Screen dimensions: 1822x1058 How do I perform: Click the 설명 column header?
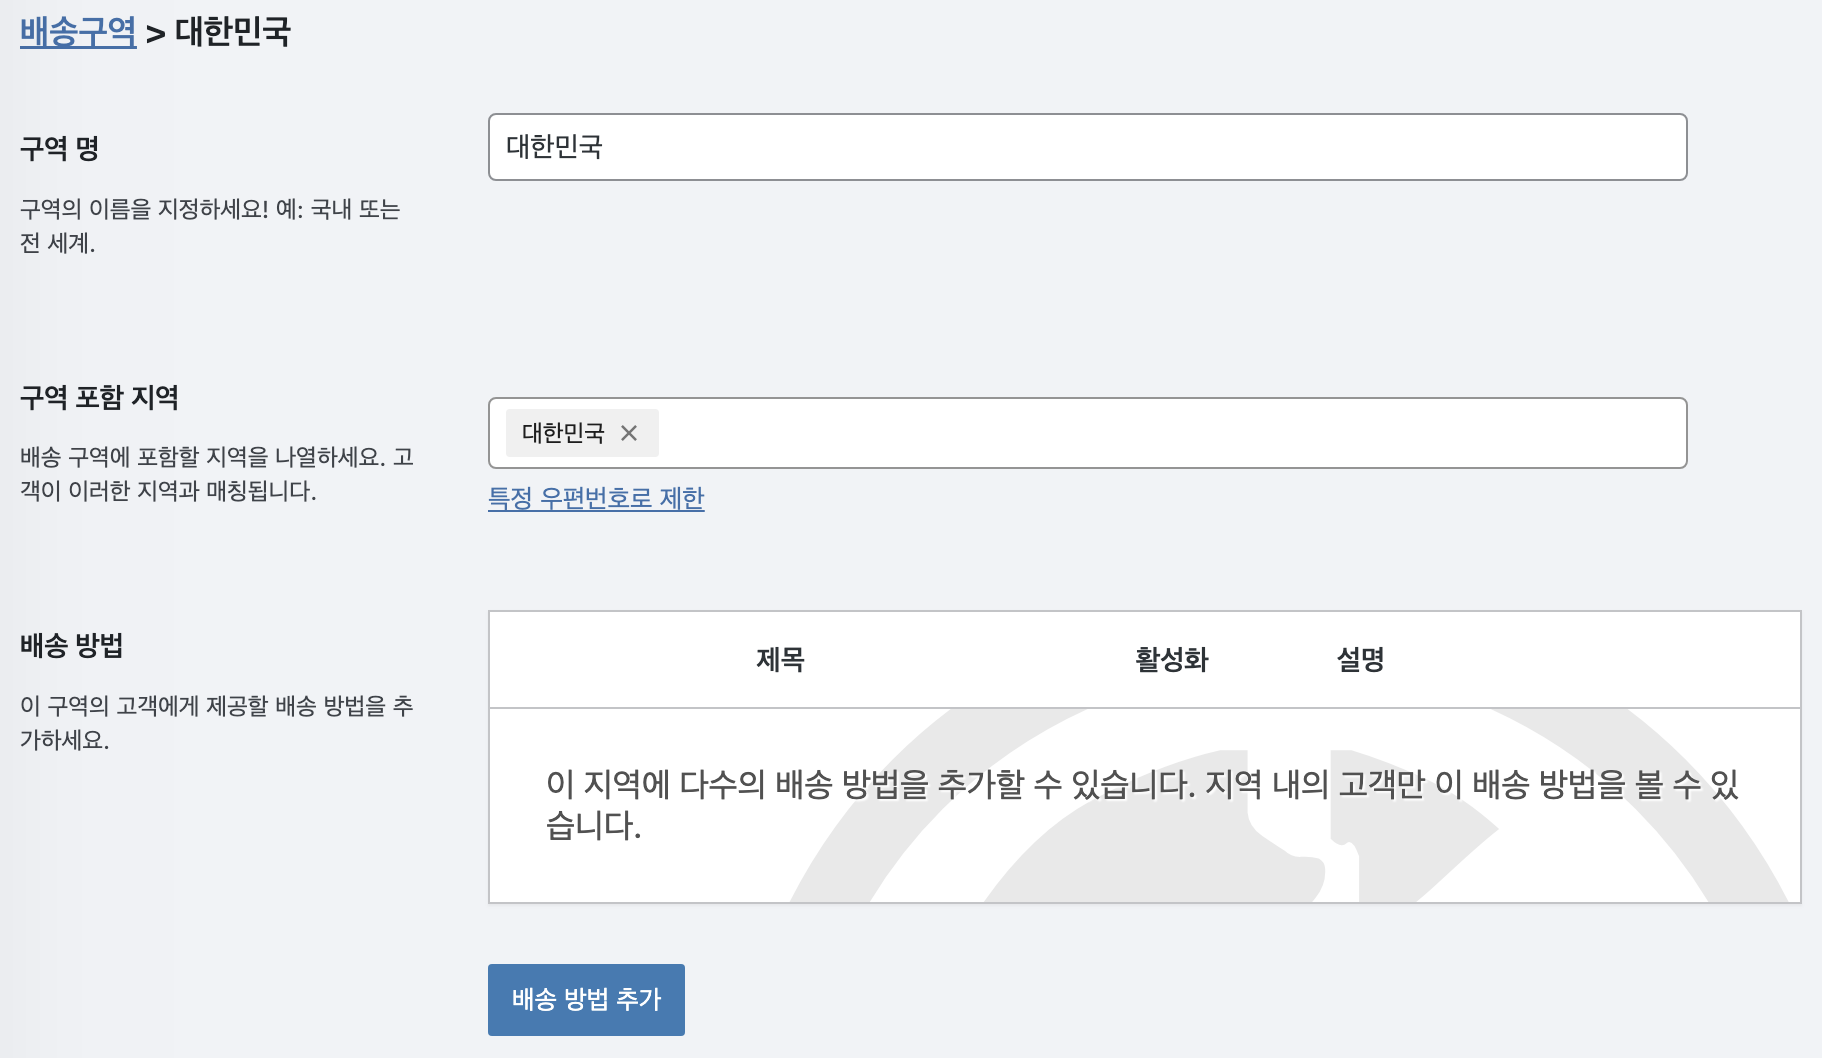tap(1361, 660)
